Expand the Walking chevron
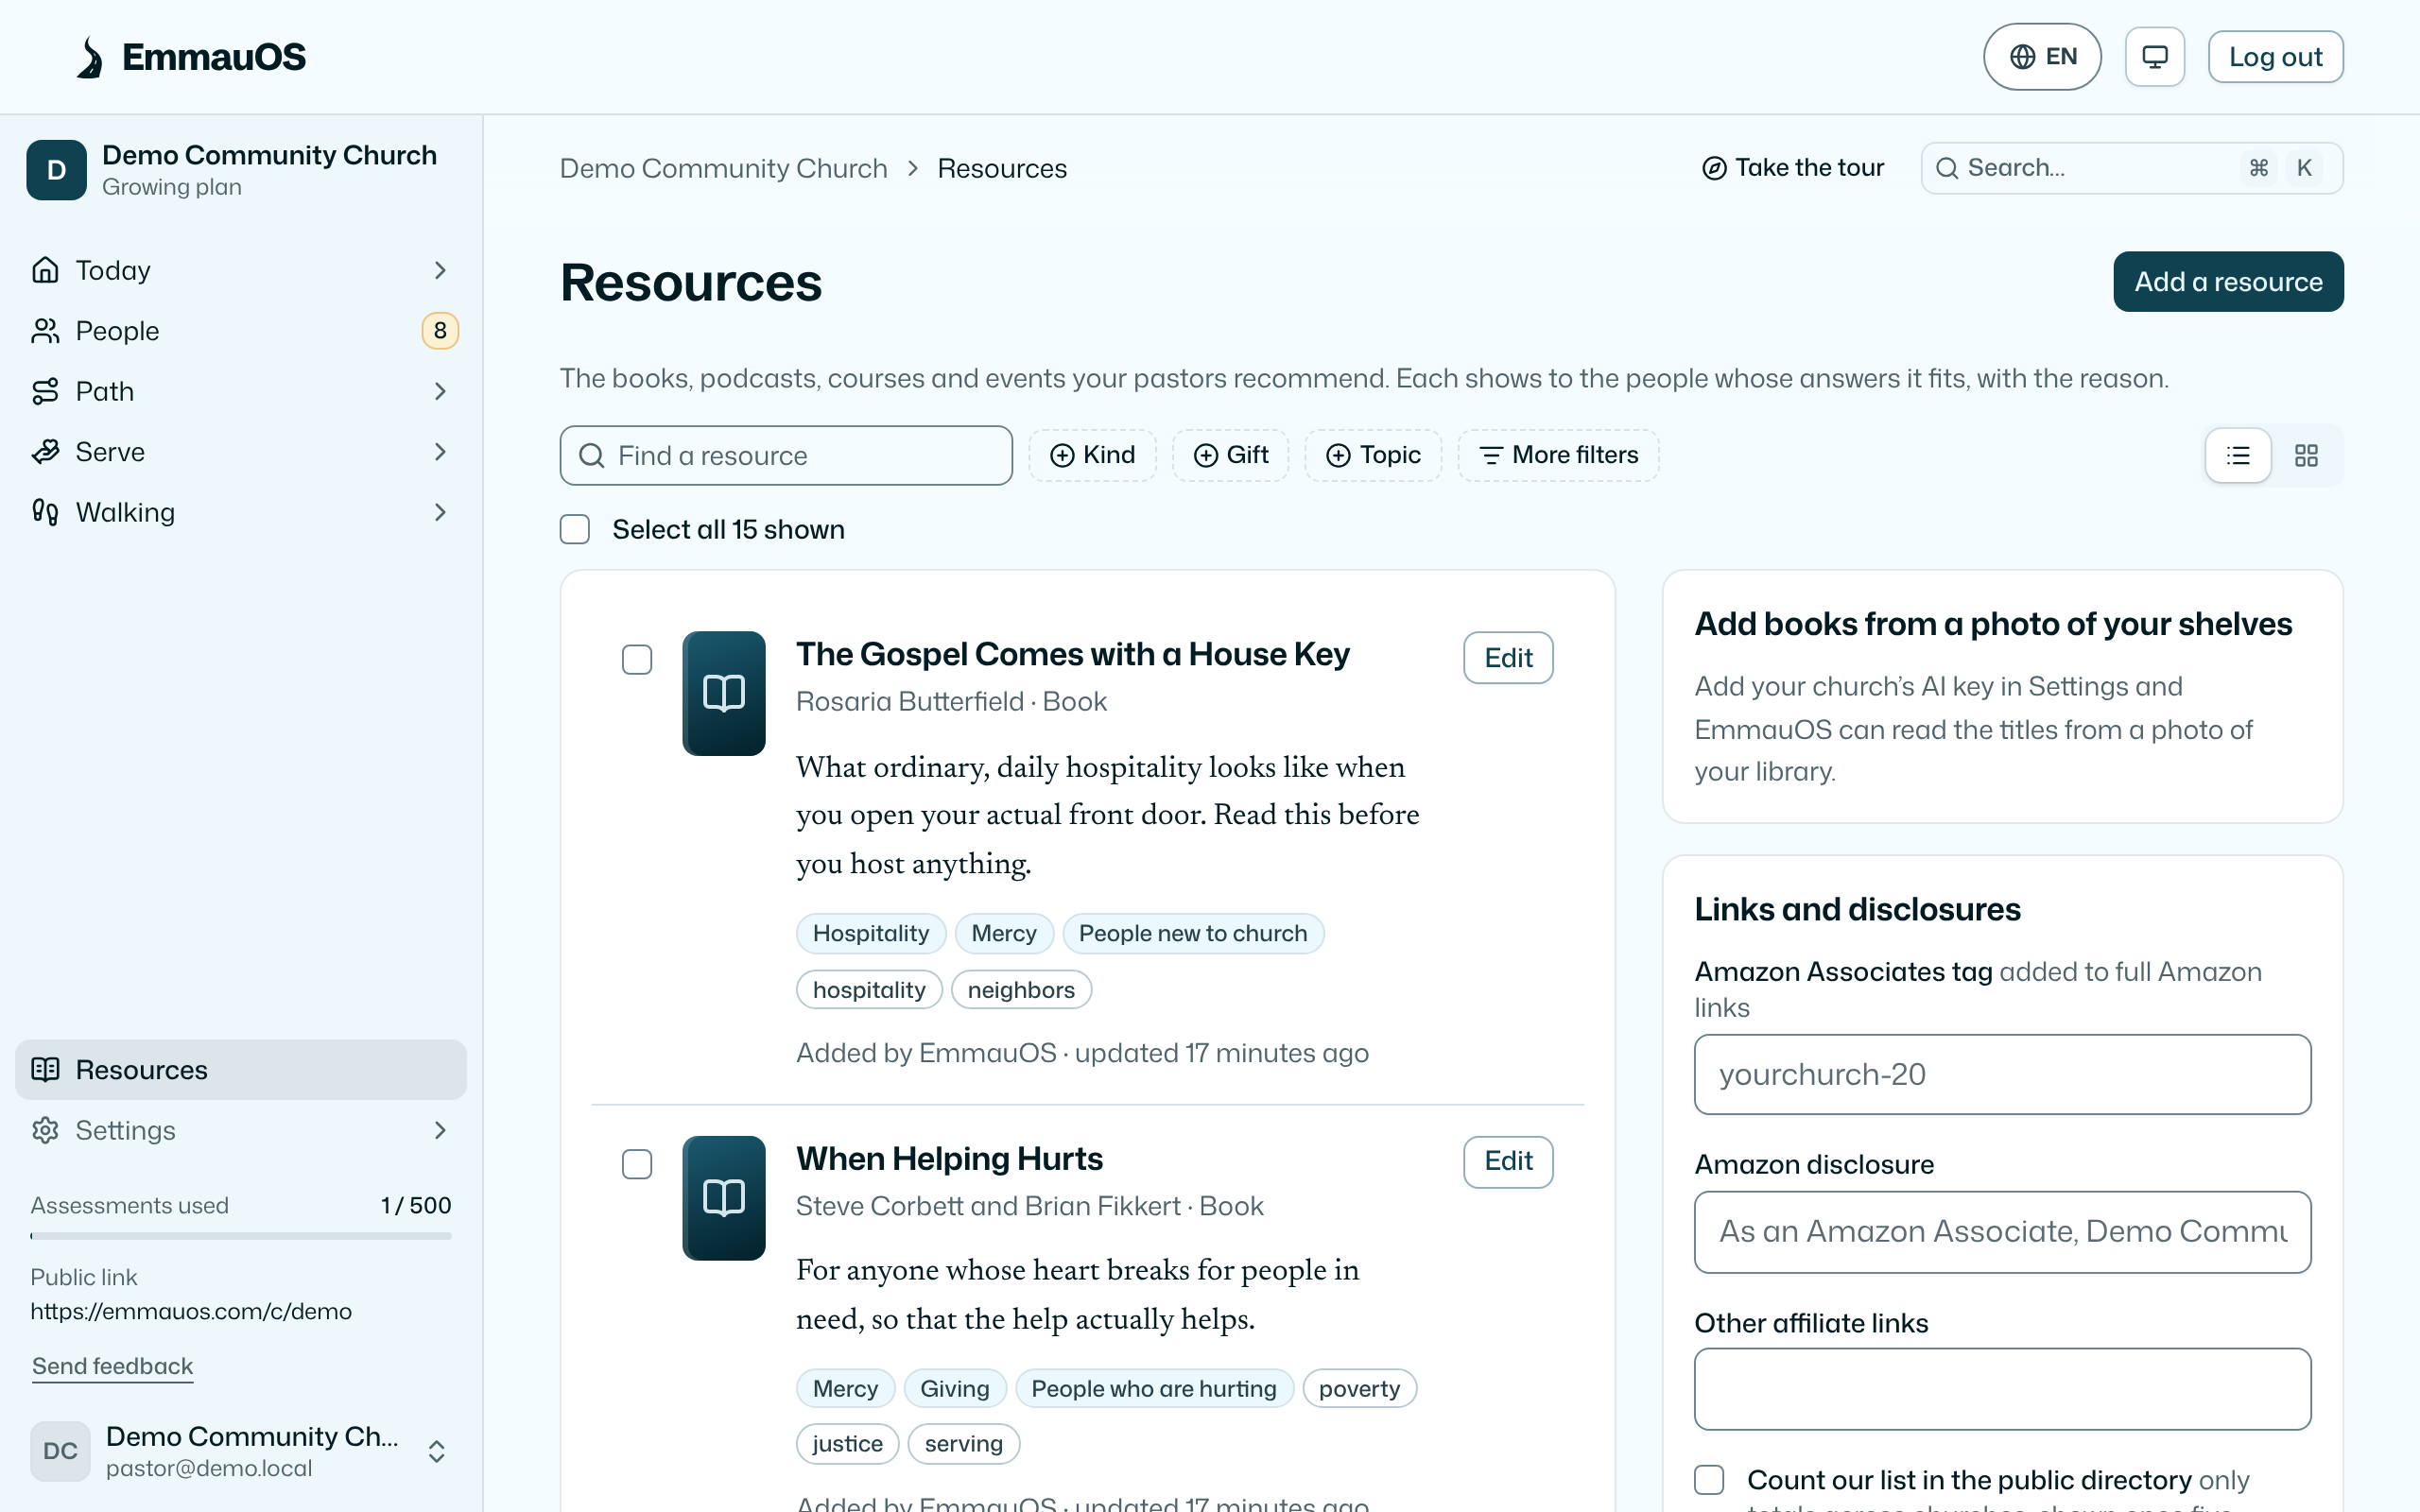Image resolution: width=2420 pixels, height=1512 pixels. pyautogui.click(x=440, y=512)
